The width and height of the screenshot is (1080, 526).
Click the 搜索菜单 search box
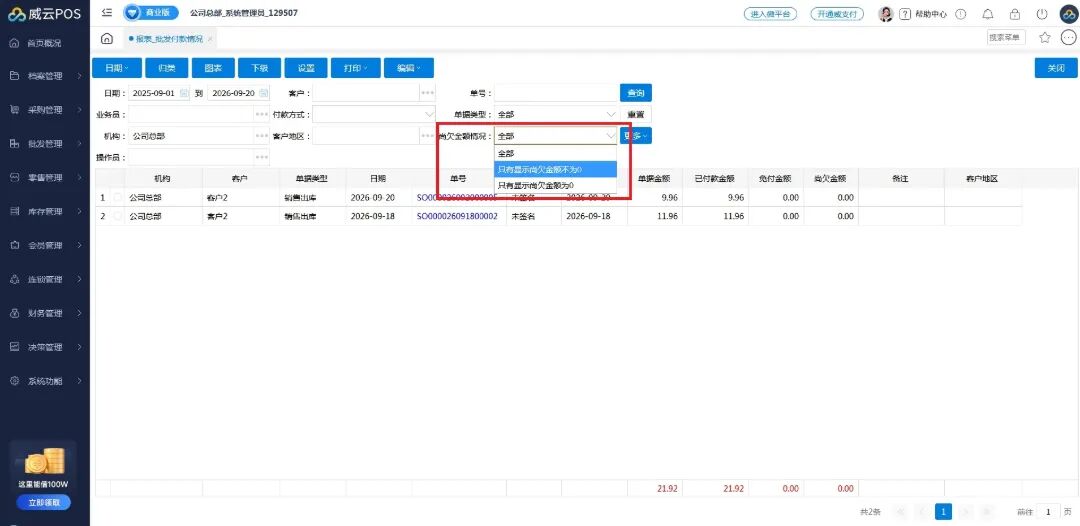[1006, 38]
